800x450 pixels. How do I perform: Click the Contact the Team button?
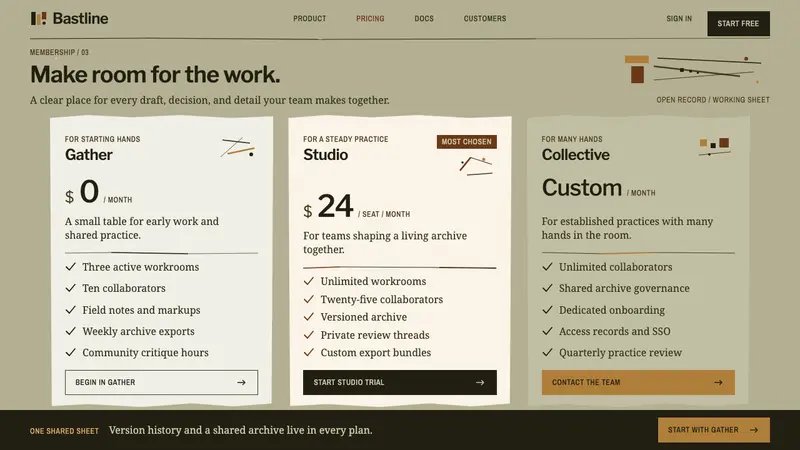638,382
